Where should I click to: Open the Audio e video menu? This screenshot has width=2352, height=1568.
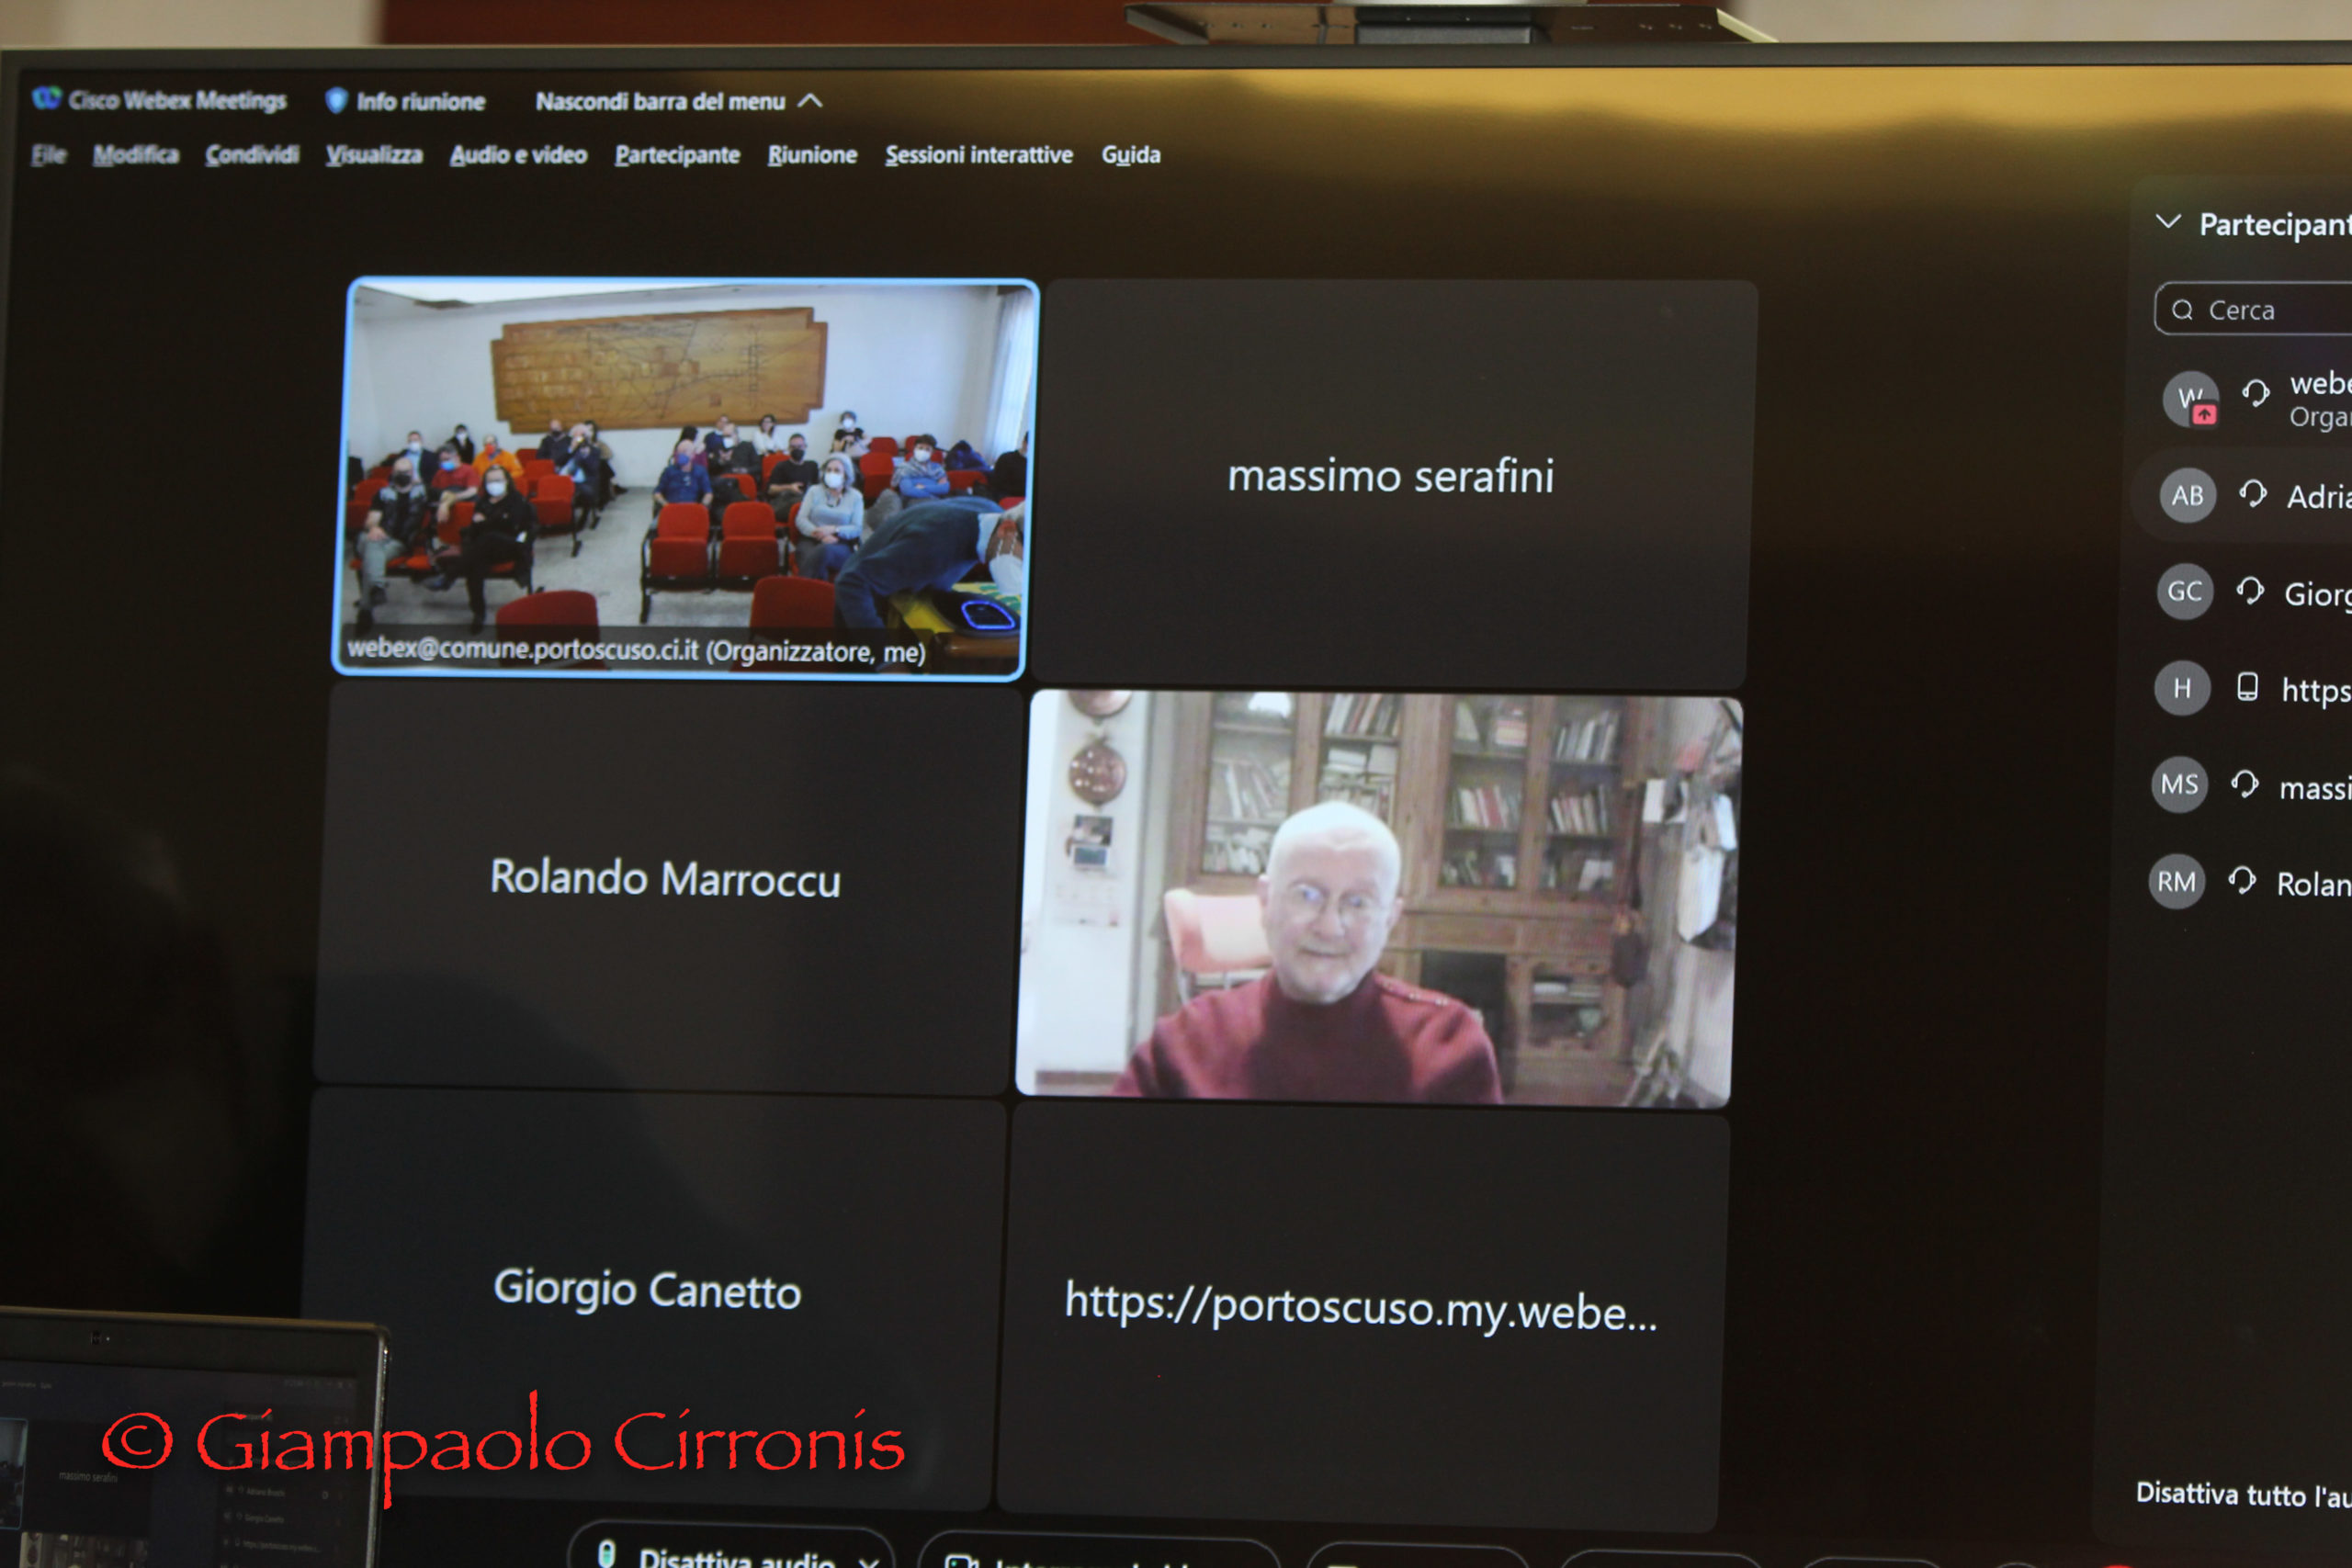(x=518, y=155)
